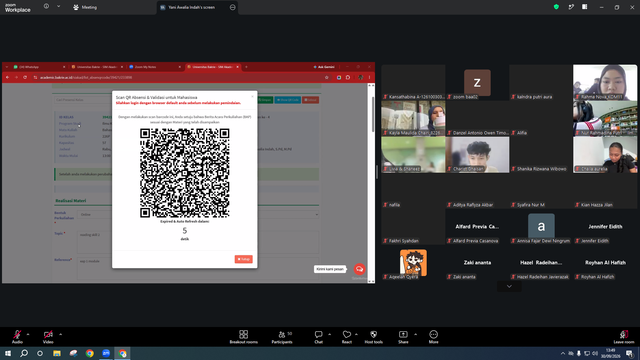Expand the React options arrow
The image size is (640, 360).
(x=356, y=334)
